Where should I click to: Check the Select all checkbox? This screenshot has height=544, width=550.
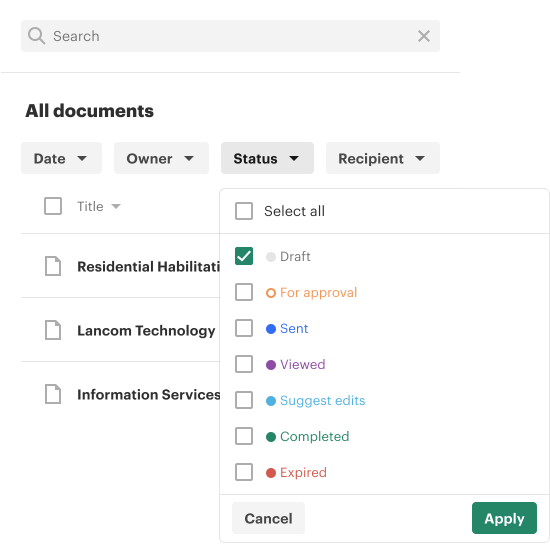[244, 211]
